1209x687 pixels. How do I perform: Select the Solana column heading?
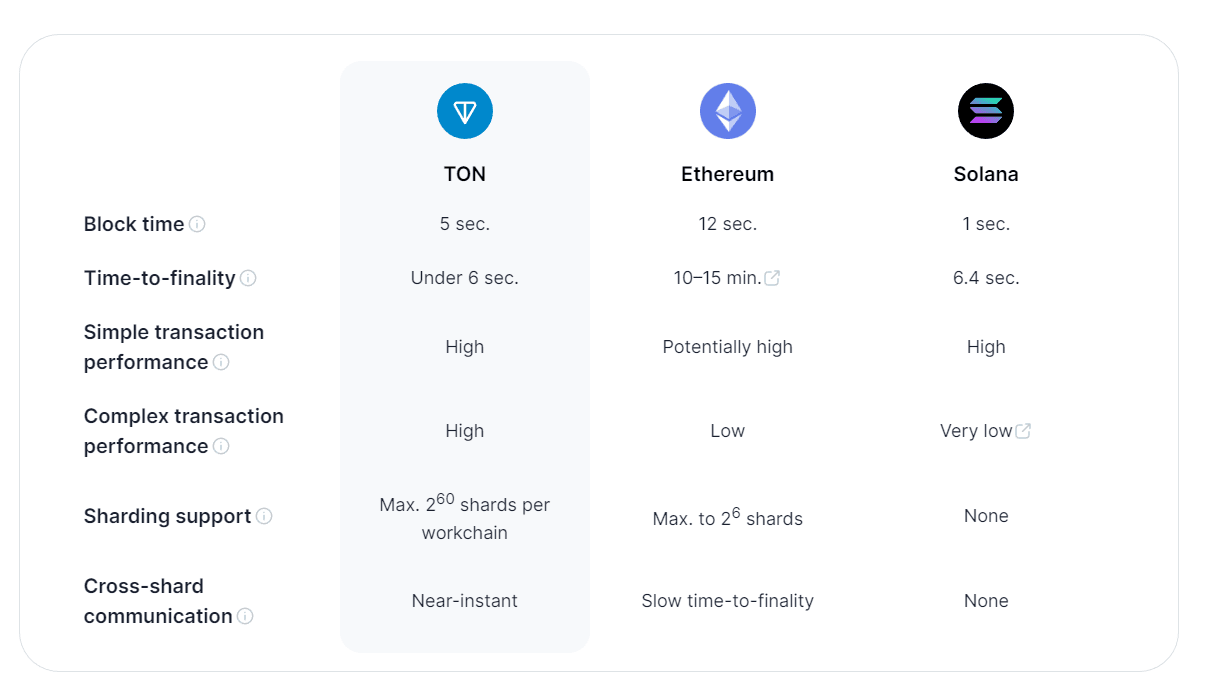pyautogui.click(x=986, y=174)
